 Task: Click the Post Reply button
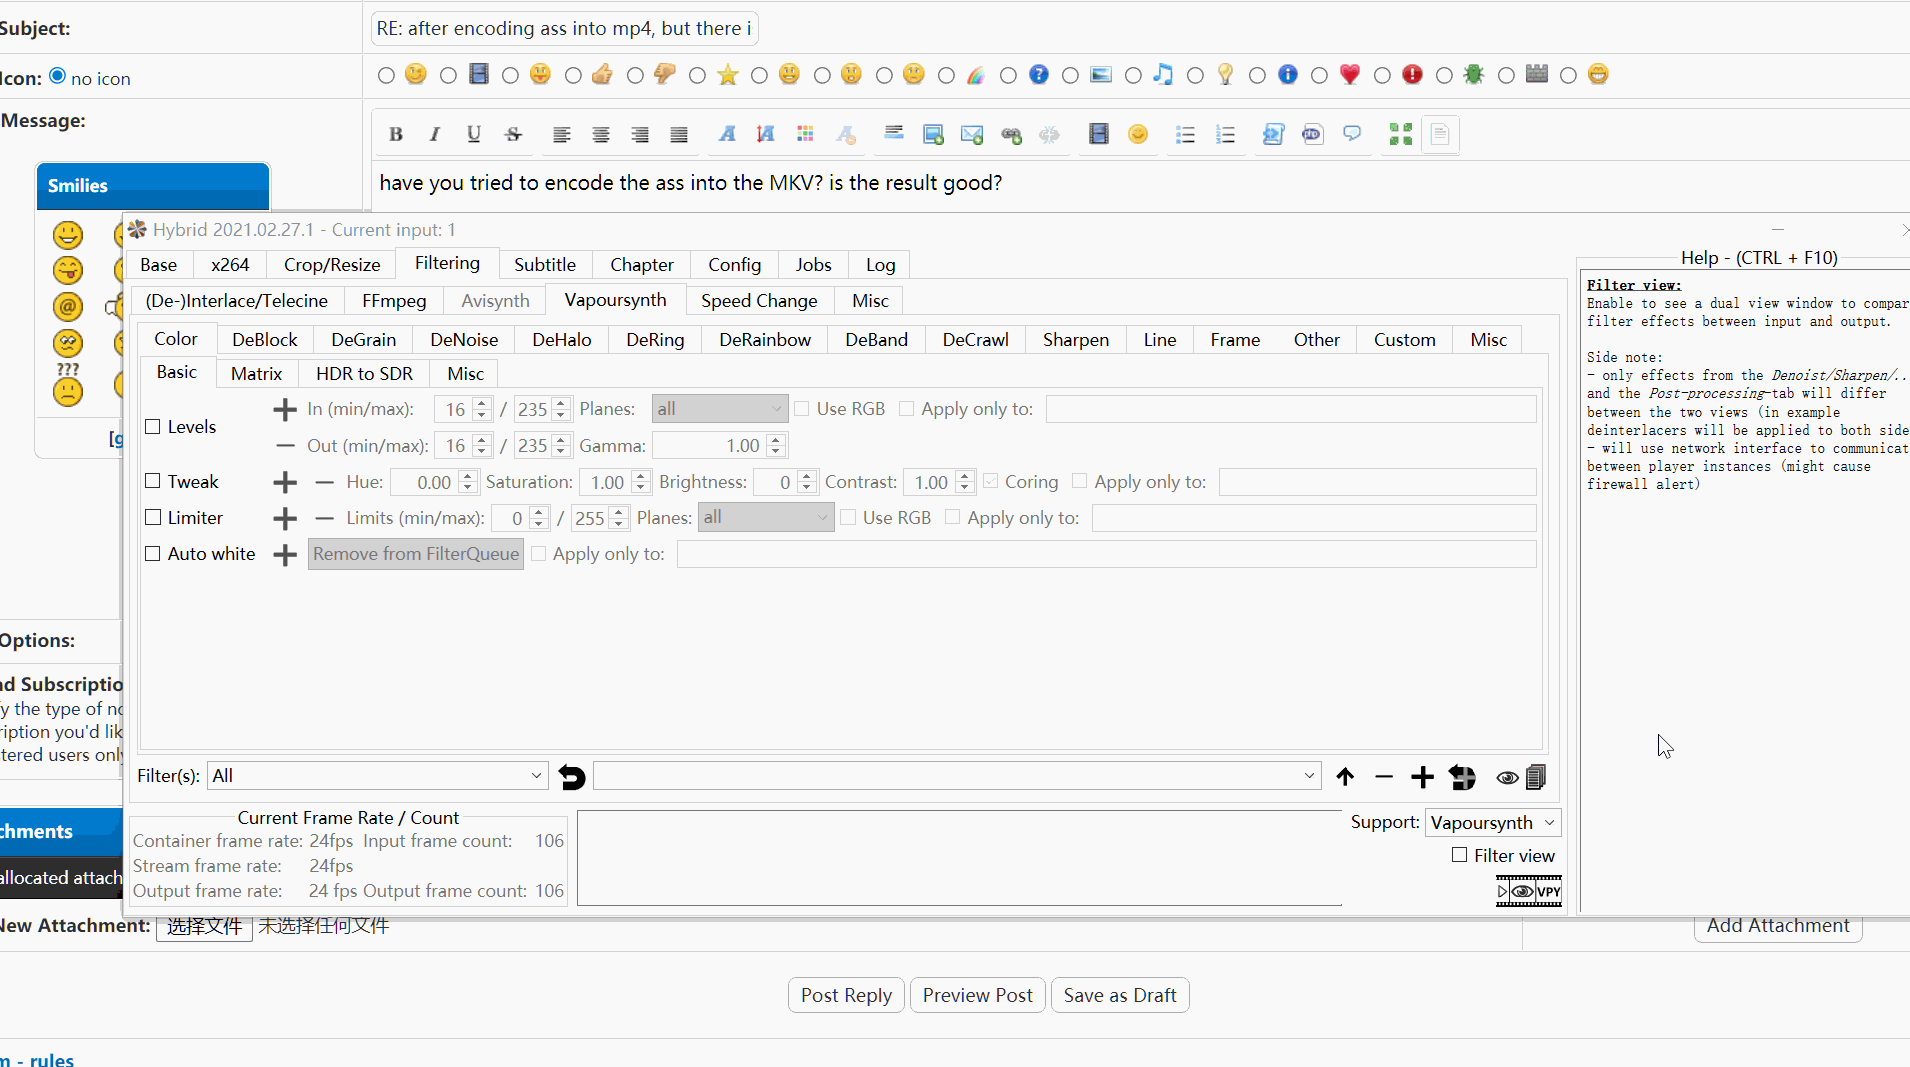click(846, 996)
